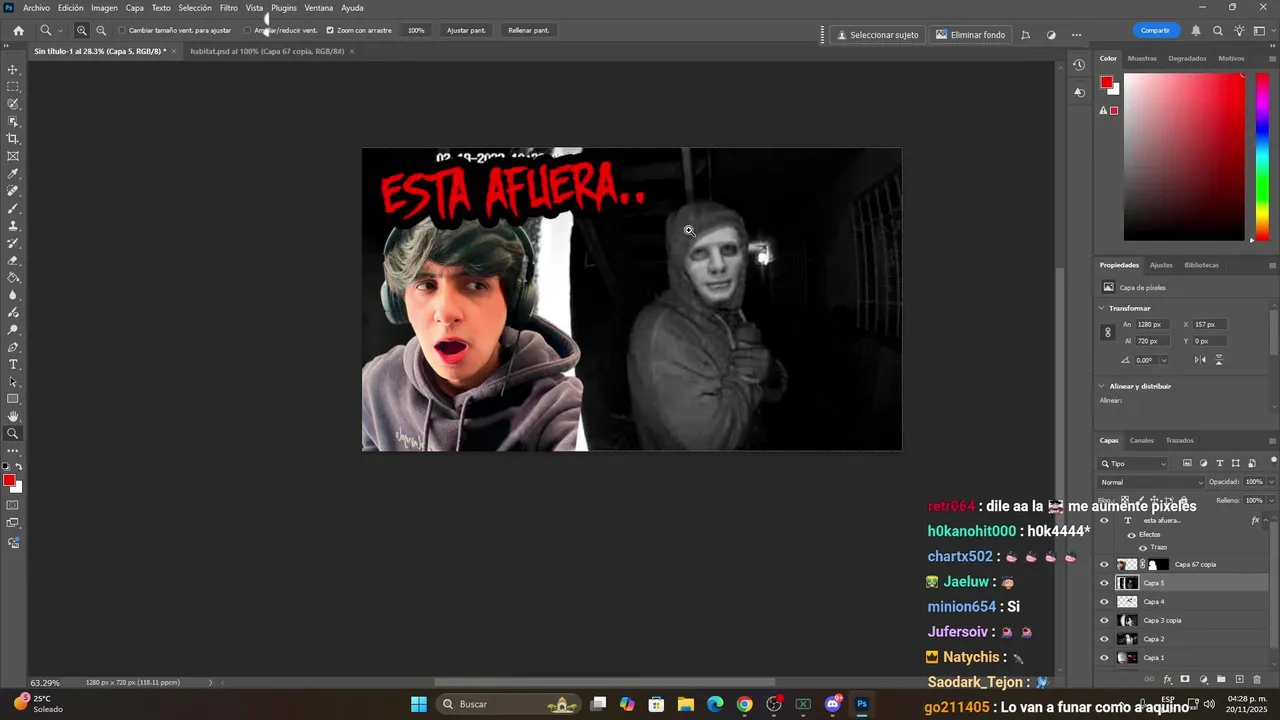
Task: Hide the Capa 3 copia layer
Action: (1104, 620)
